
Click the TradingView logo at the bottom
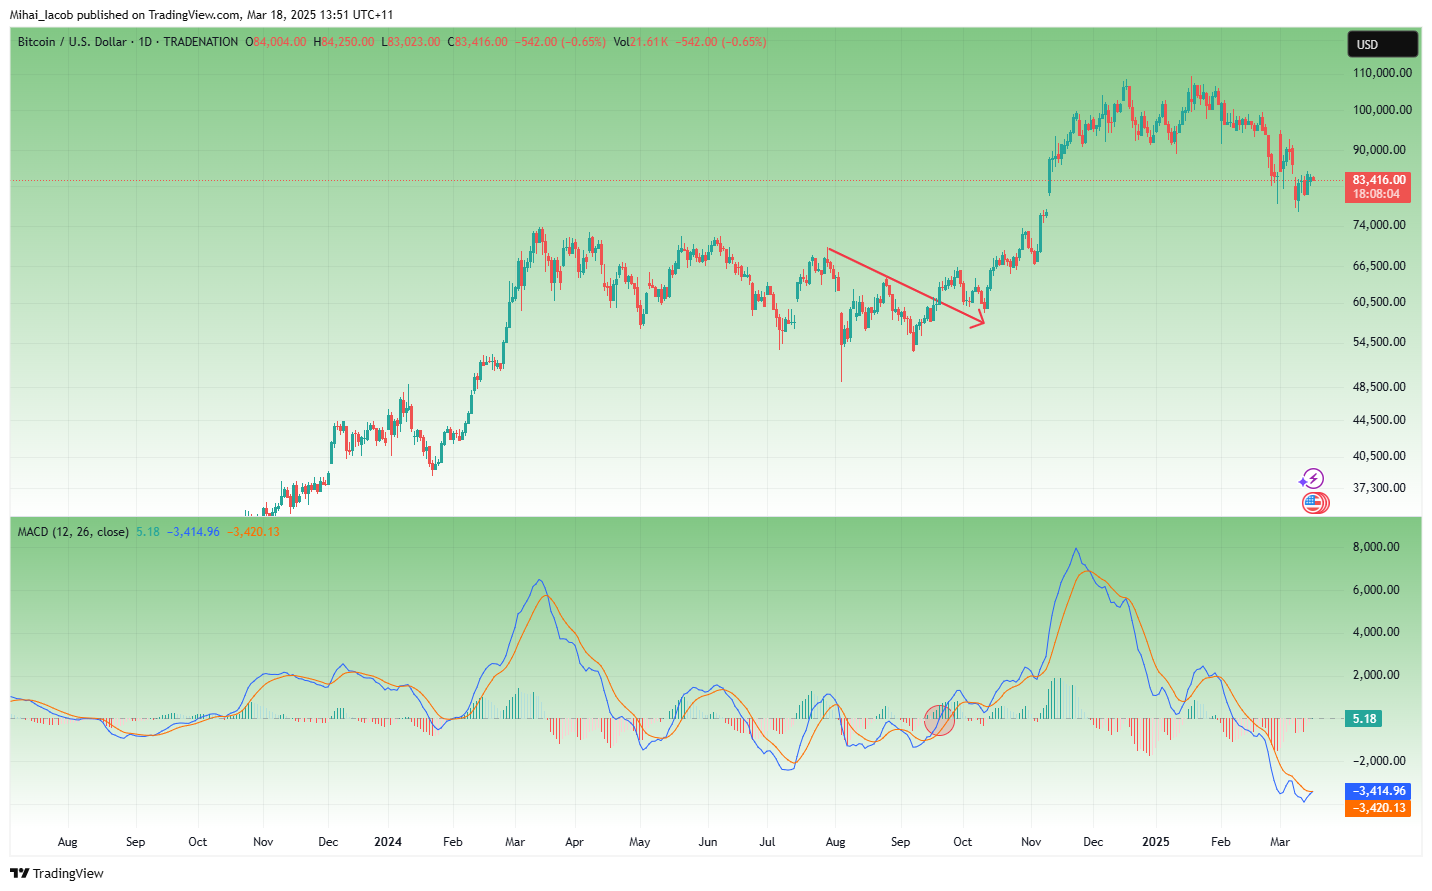pos(57,873)
